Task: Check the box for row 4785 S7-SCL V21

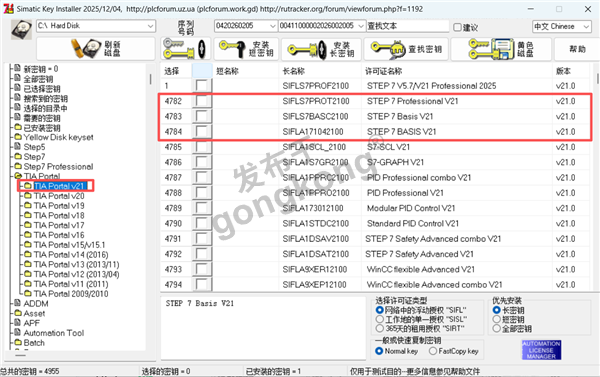Action: (x=202, y=147)
